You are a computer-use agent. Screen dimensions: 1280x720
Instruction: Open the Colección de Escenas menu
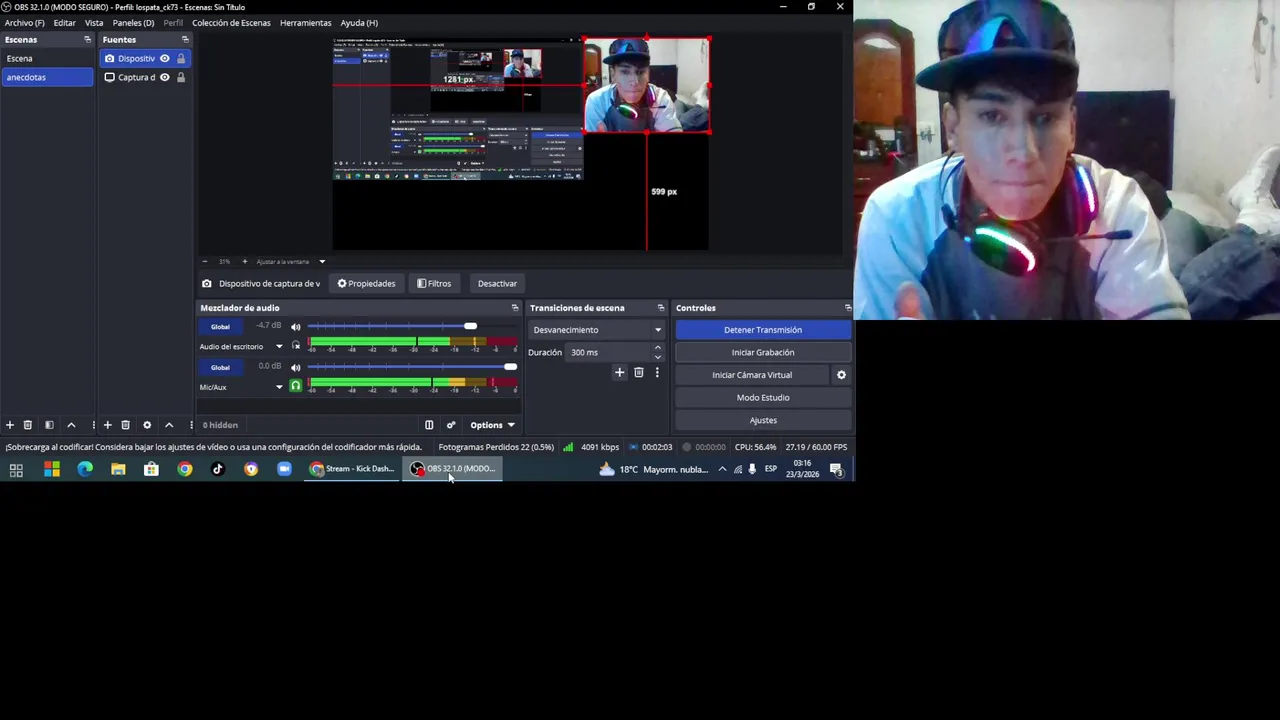(x=231, y=23)
